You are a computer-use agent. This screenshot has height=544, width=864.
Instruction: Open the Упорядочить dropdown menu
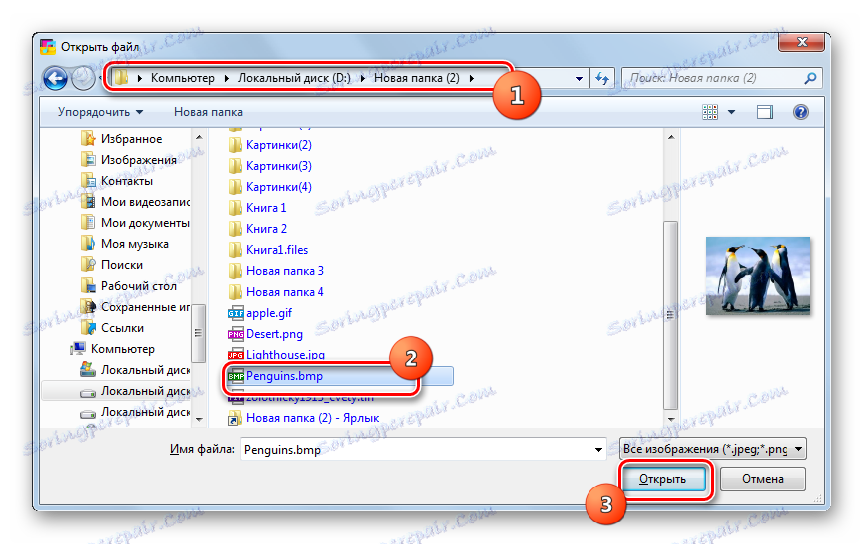coord(100,112)
